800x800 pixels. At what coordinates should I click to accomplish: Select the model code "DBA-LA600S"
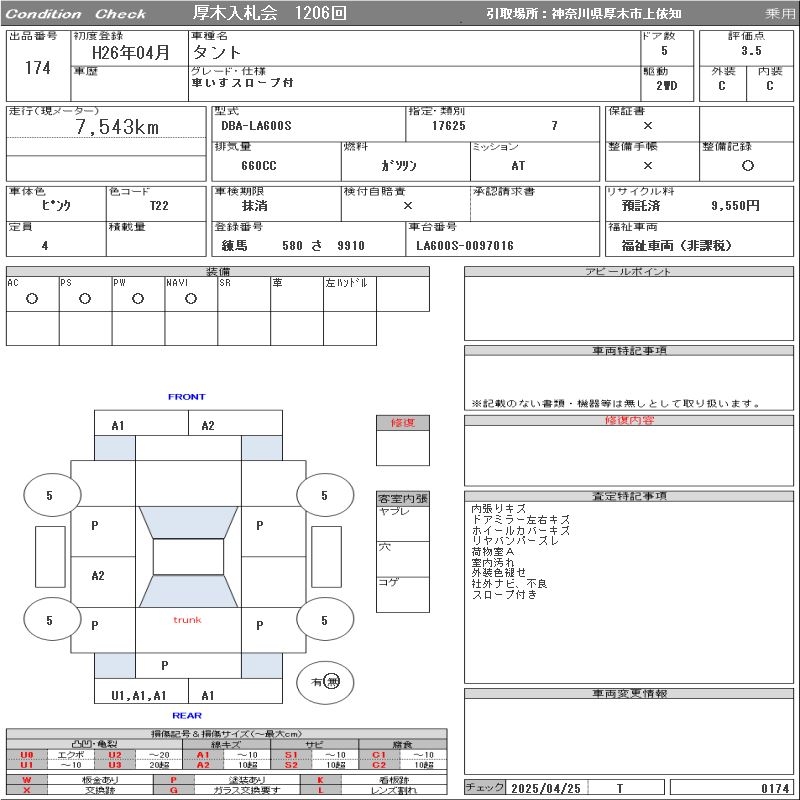click(x=256, y=126)
